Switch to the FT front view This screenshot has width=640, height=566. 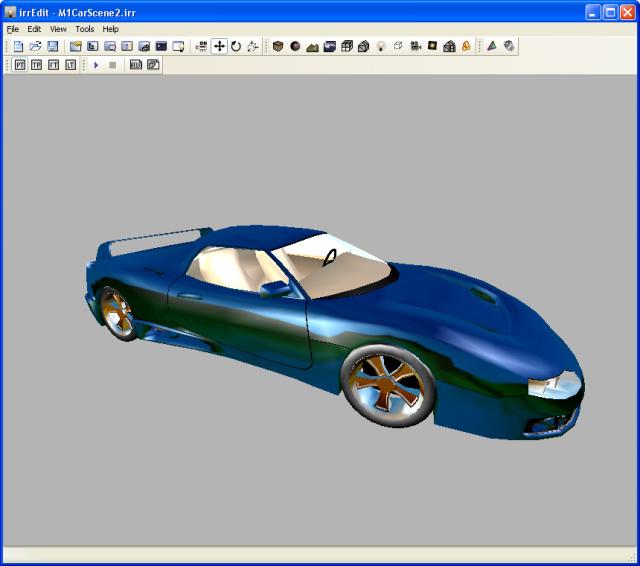(x=53, y=65)
